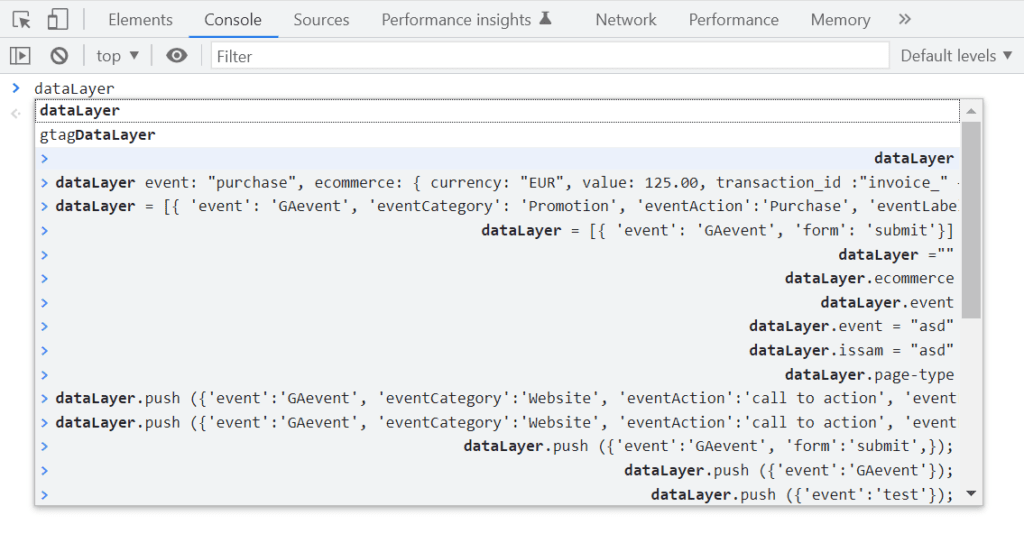Select dataLayer.event = "asd" entry
Image resolution: width=1024 pixels, height=534 pixels.
pos(498,326)
